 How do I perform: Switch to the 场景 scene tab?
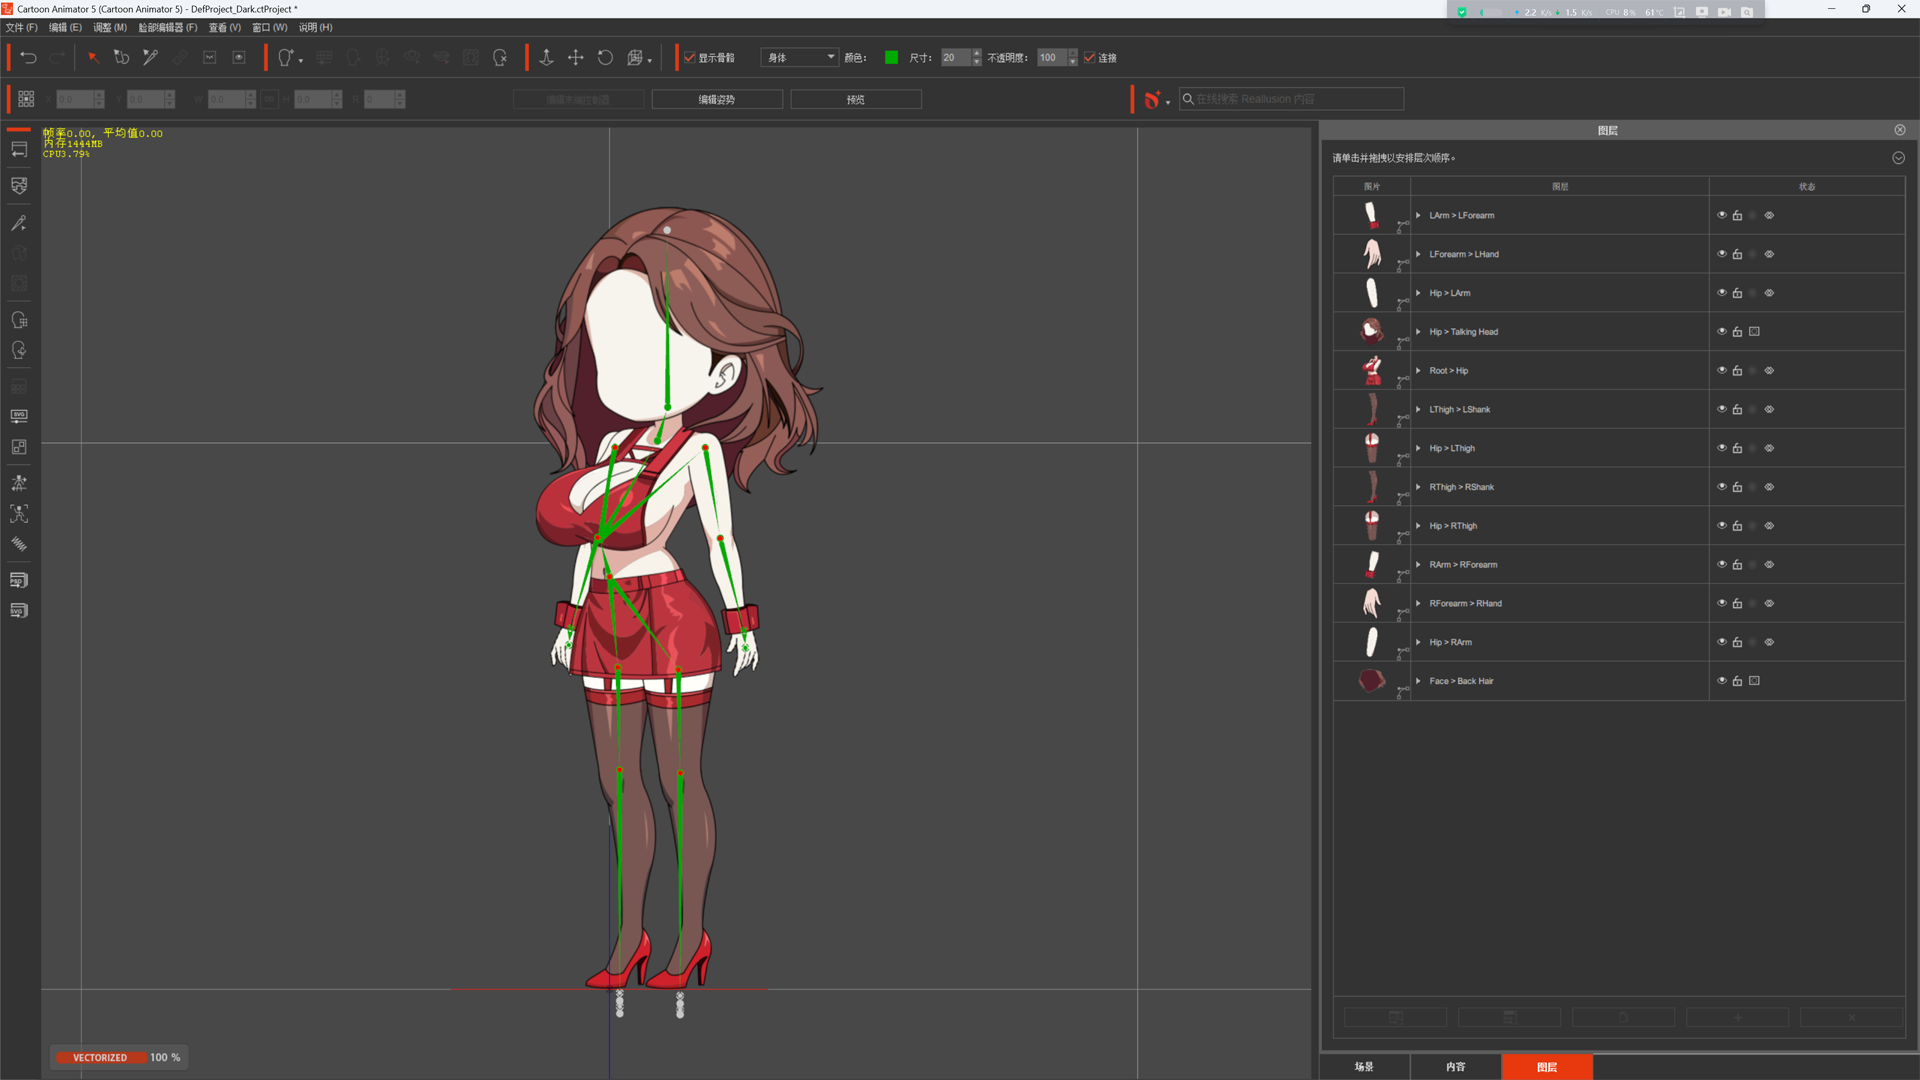[x=1364, y=1067]
